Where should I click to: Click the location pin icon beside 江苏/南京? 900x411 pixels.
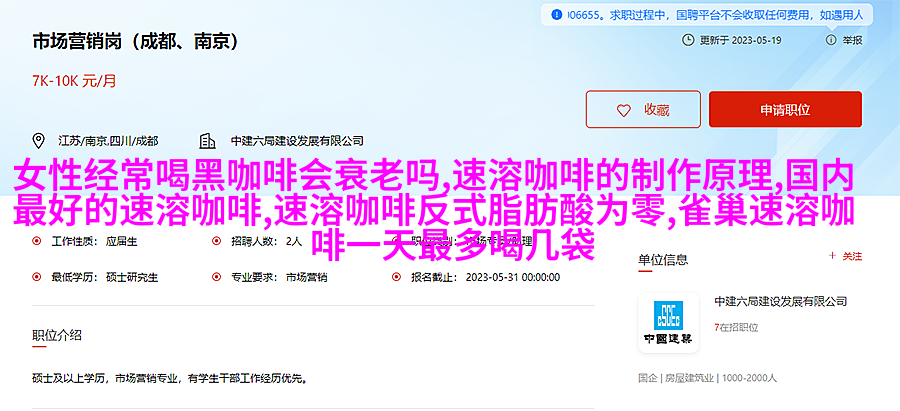tap(38, 141)
